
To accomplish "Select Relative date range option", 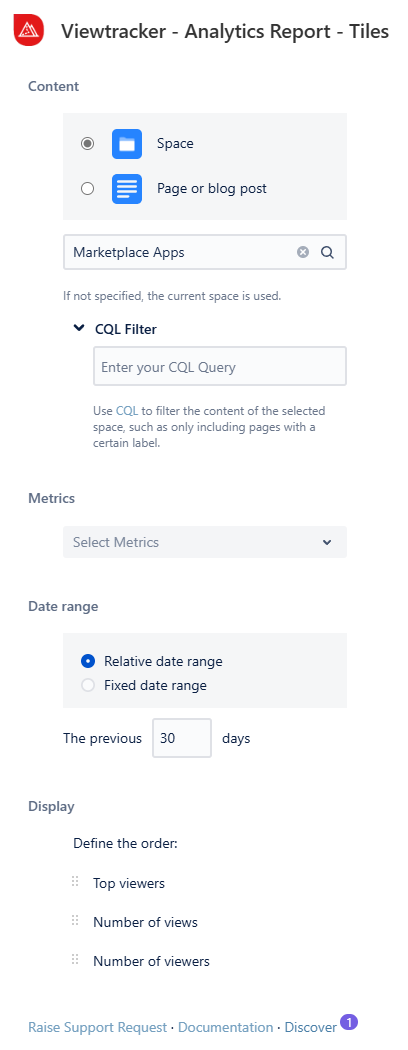I will click(x=88, y=661).
